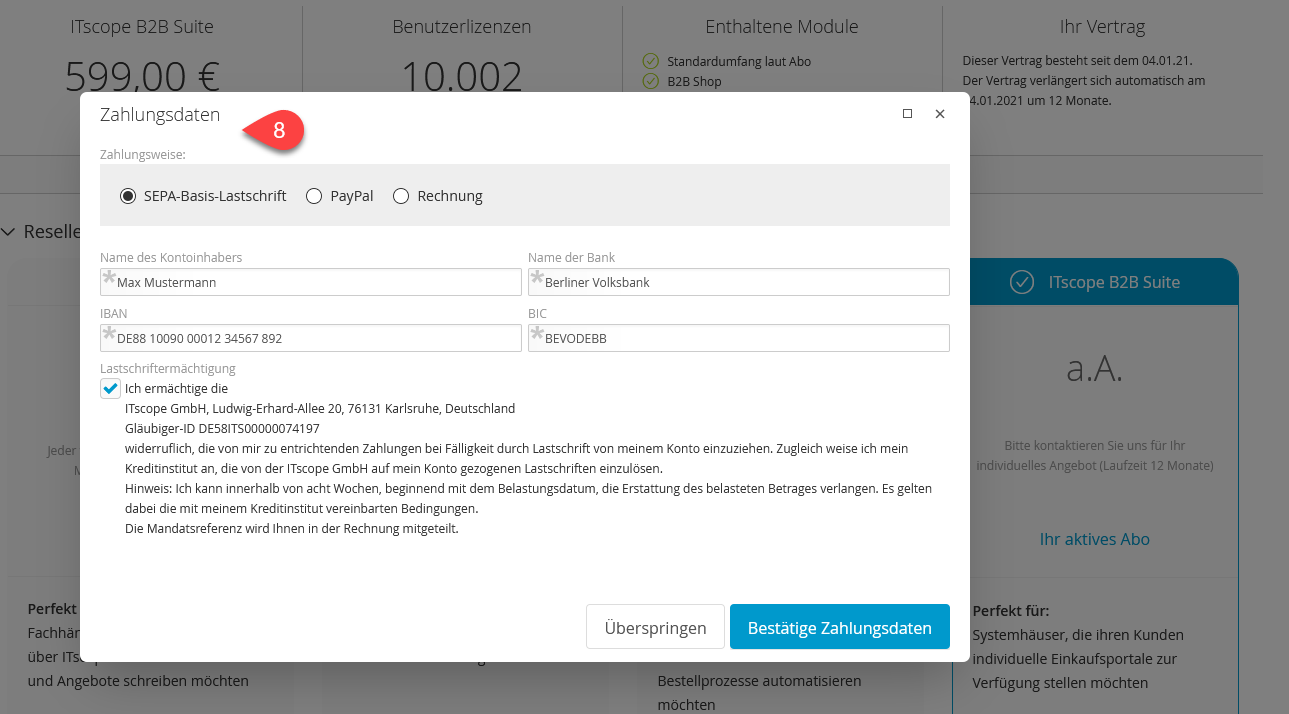Screen dimensions: 1289x714
Task: Click the Name des Kontoinhabers field
Action: 311,282
